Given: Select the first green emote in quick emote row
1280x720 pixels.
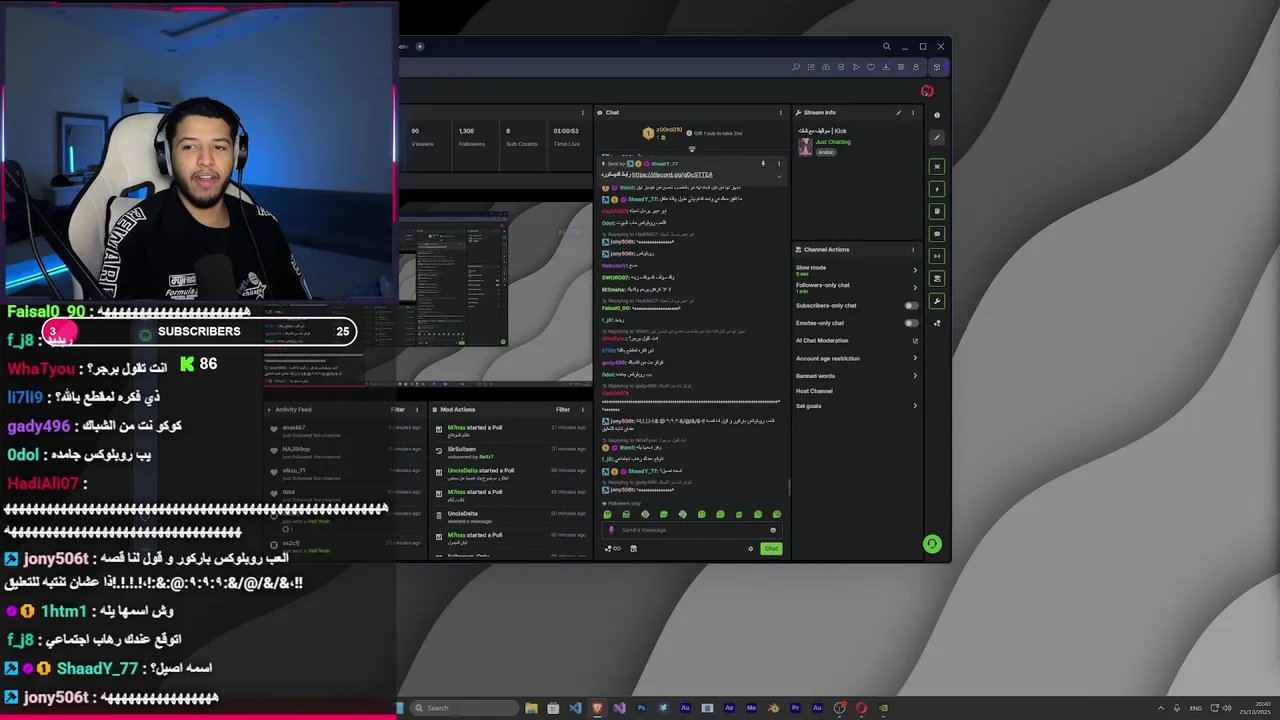Looking at the screenshot, I should tap(607, 514).
